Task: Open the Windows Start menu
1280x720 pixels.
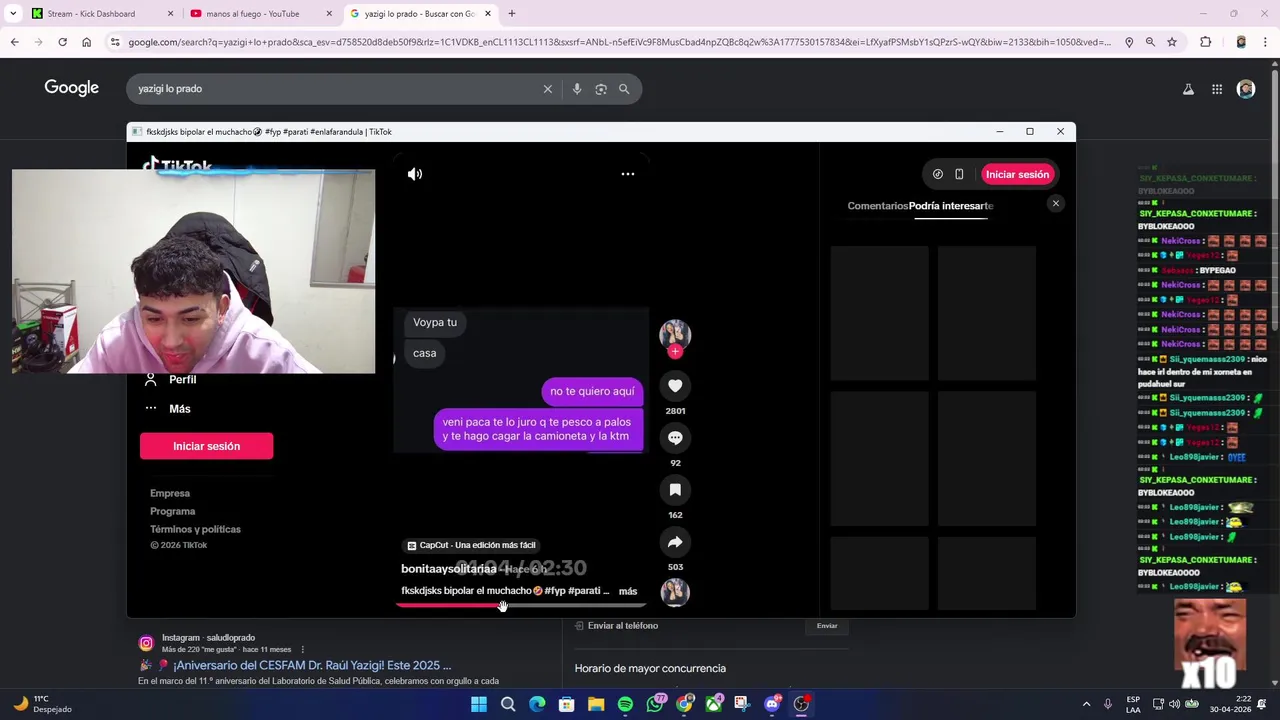Action: click(x=479, y=704)
